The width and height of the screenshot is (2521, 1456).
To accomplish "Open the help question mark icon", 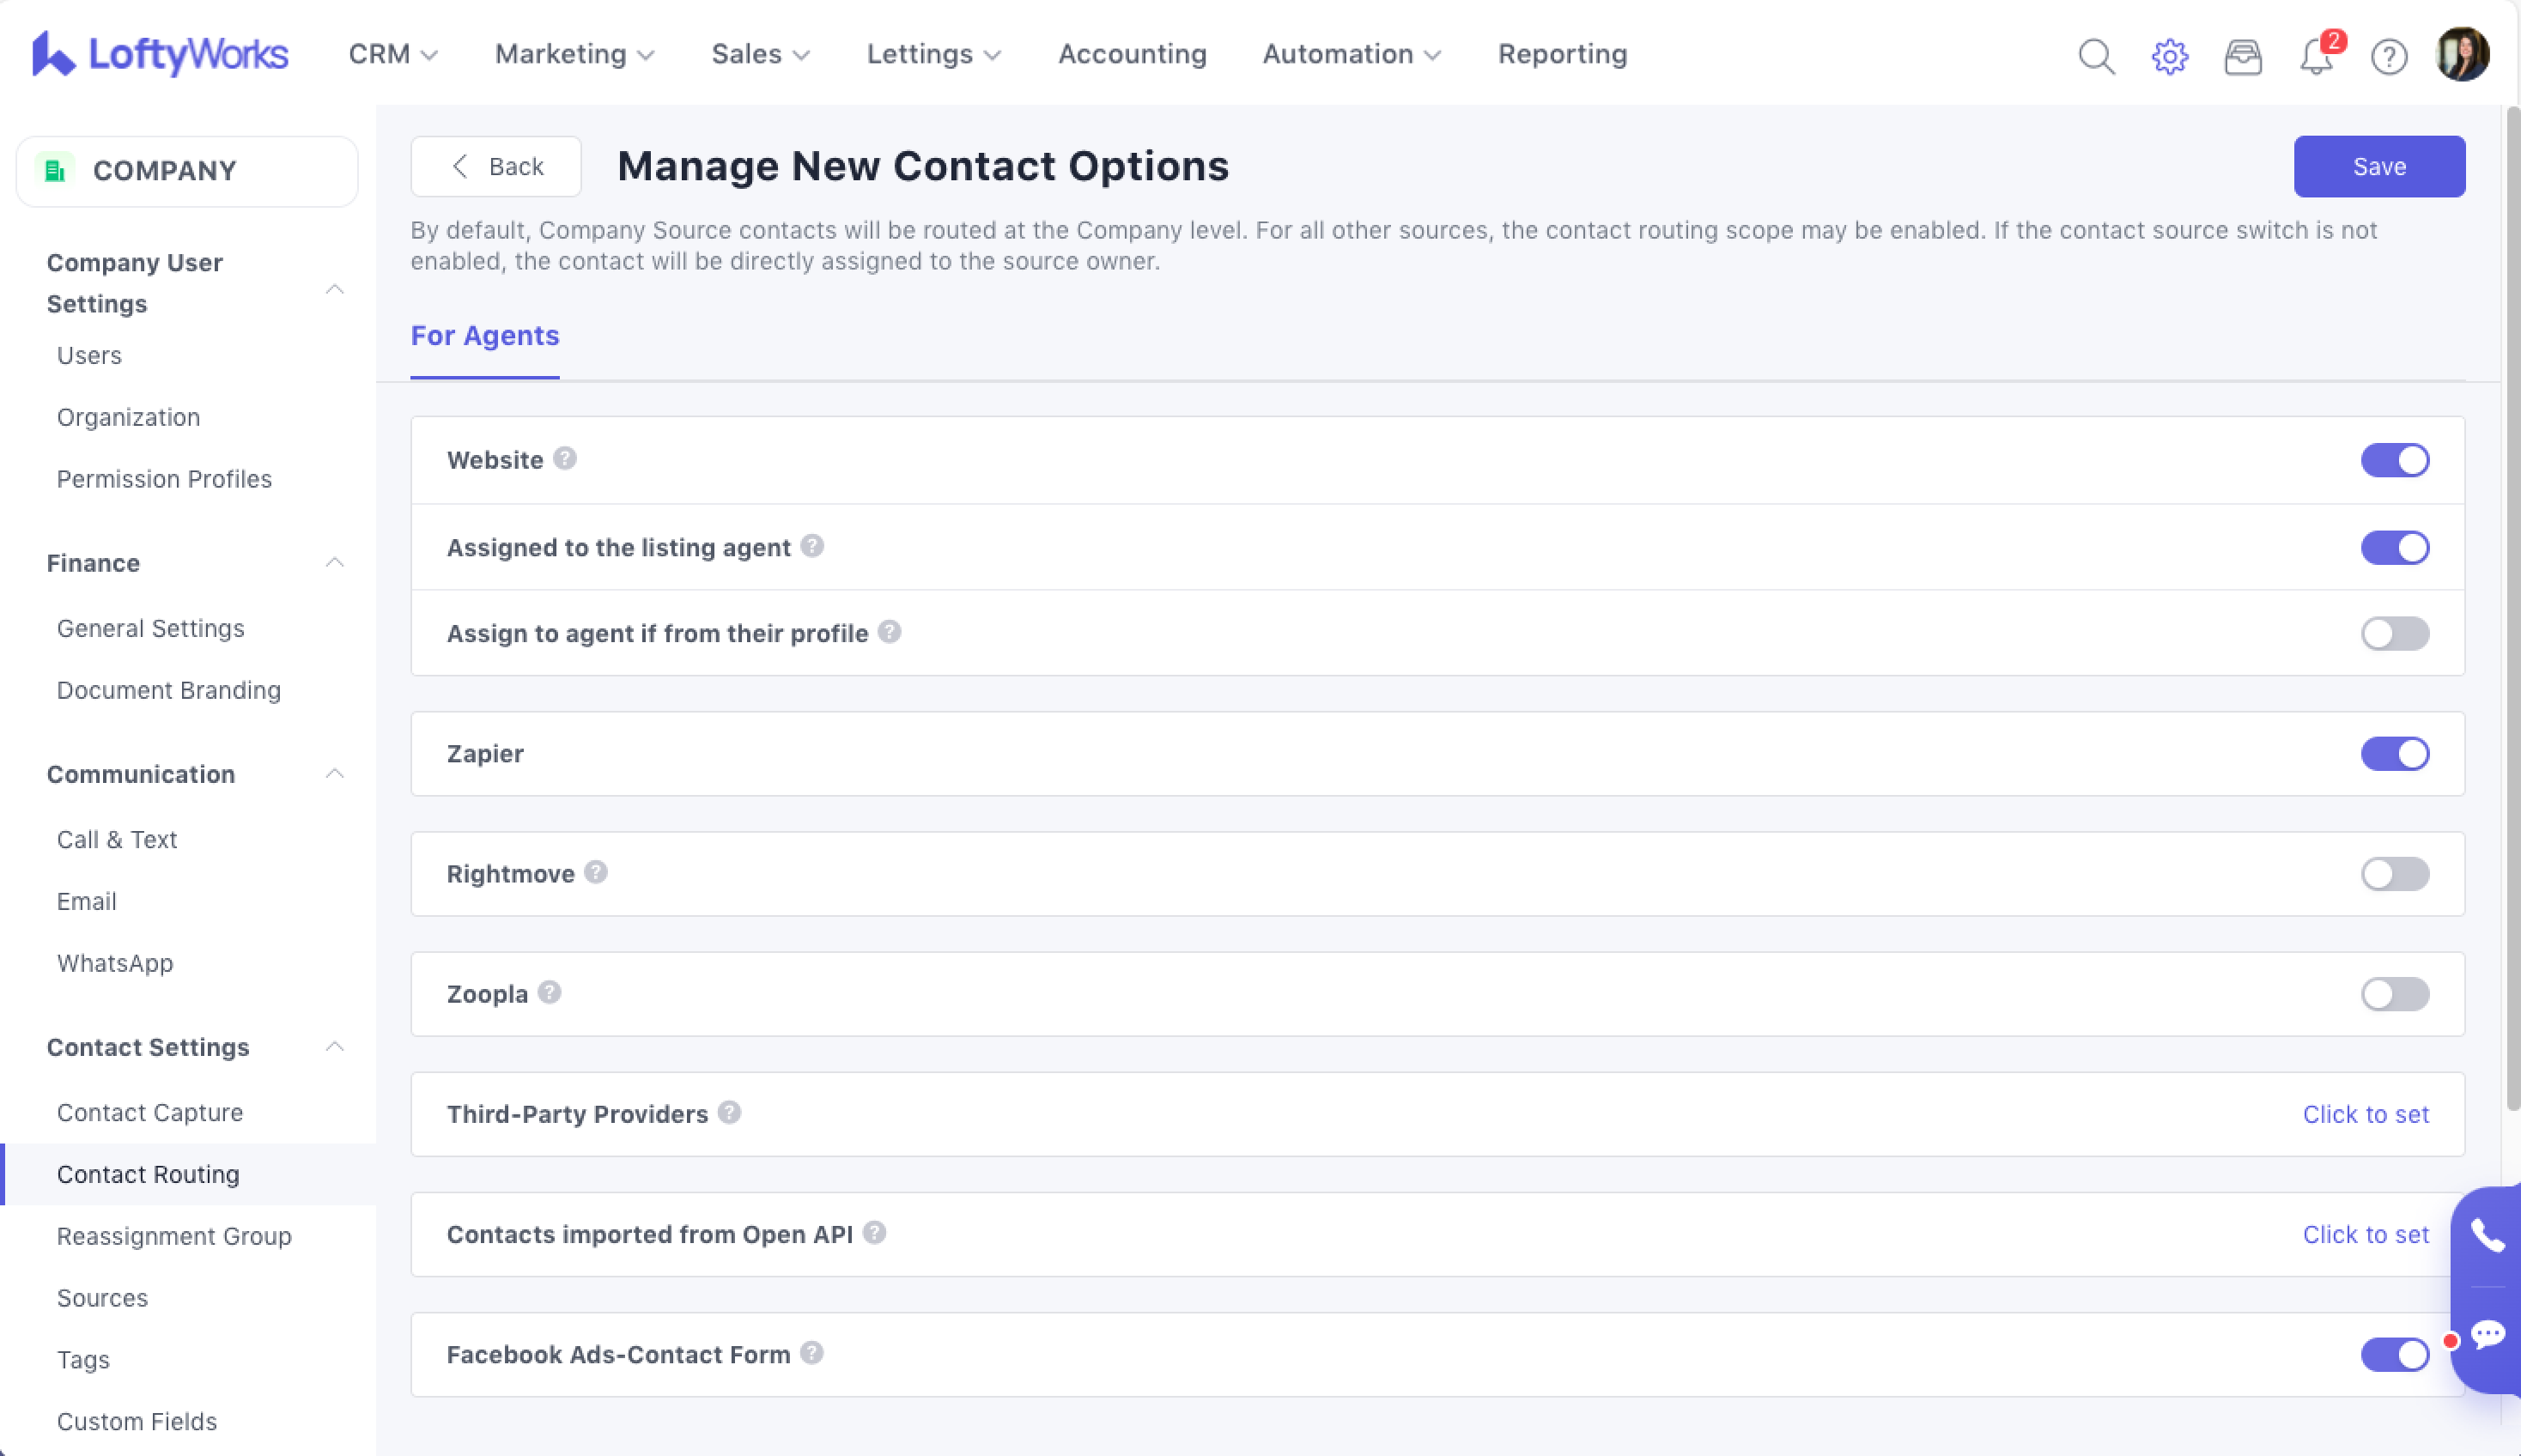I will click(2388, 56).
